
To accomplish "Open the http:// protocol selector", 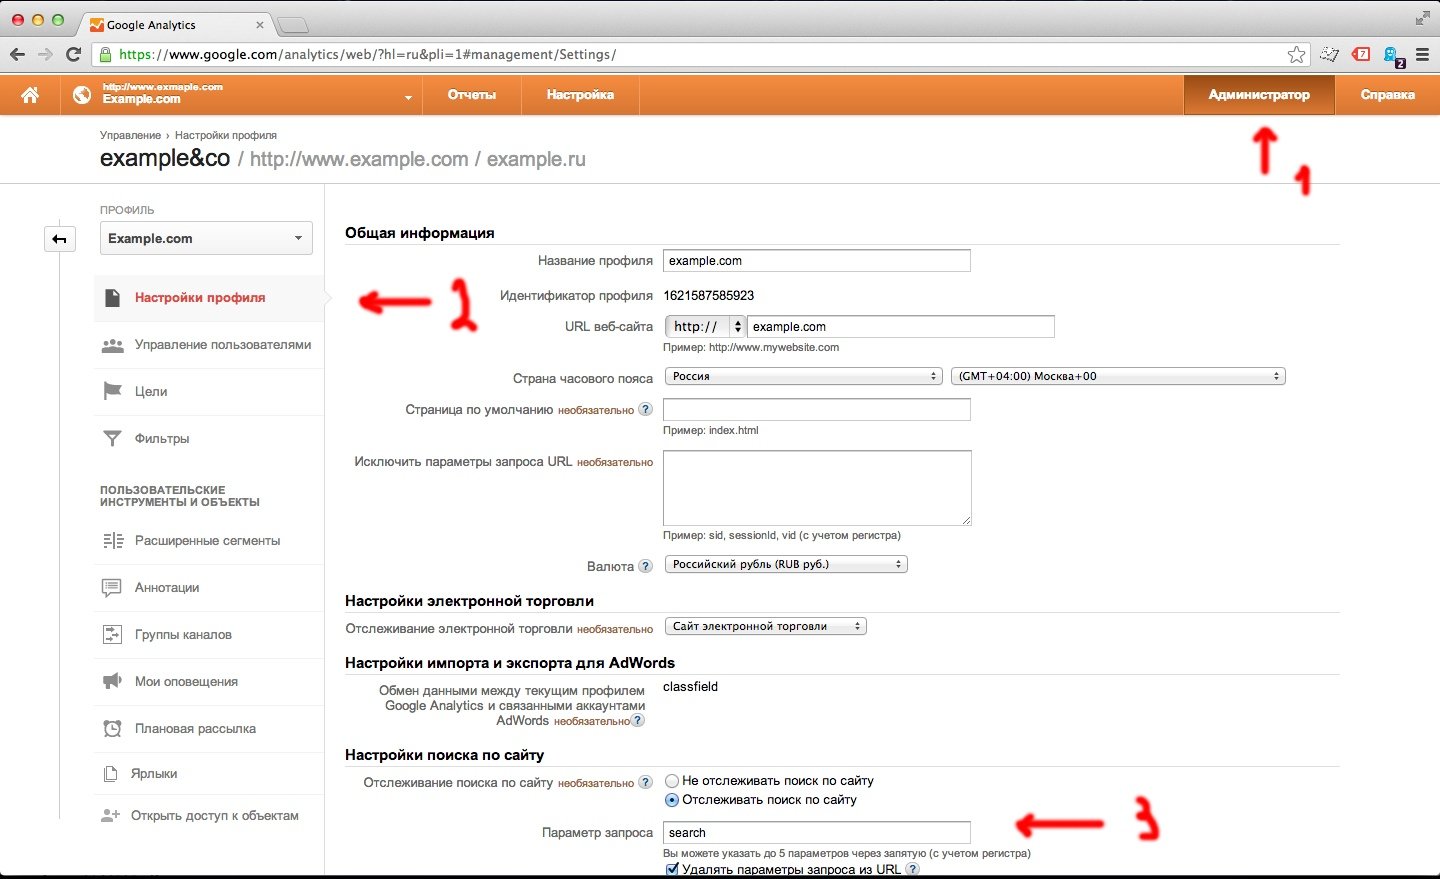I will click(706, 326).
